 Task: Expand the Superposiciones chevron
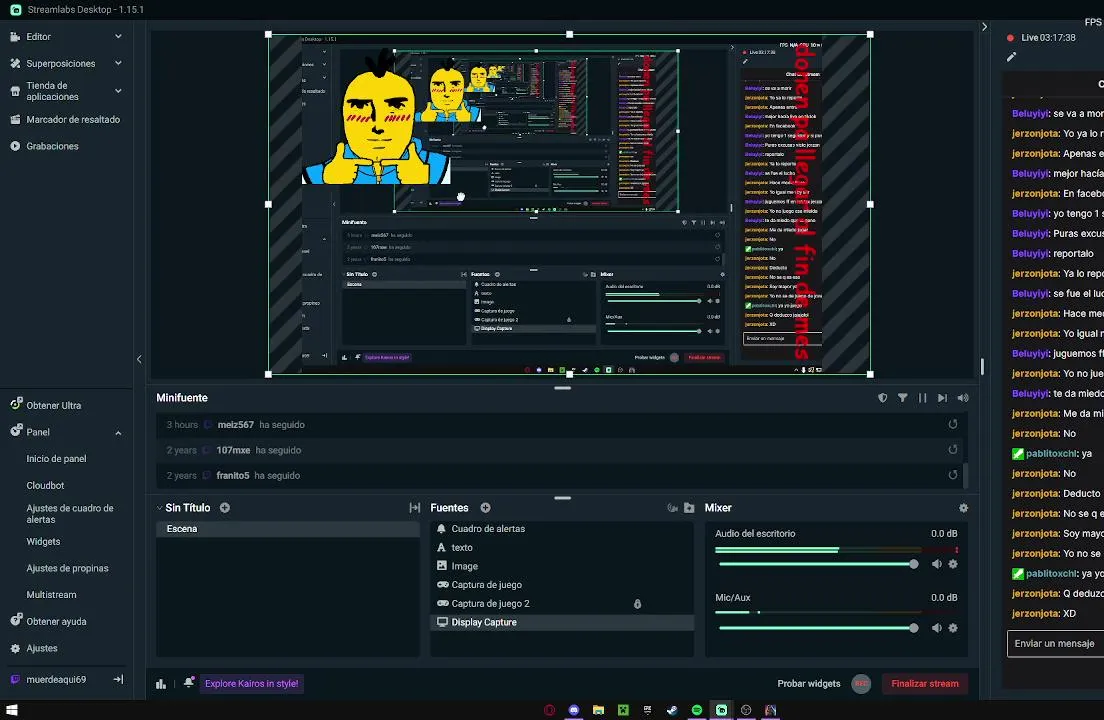[118, 63]
